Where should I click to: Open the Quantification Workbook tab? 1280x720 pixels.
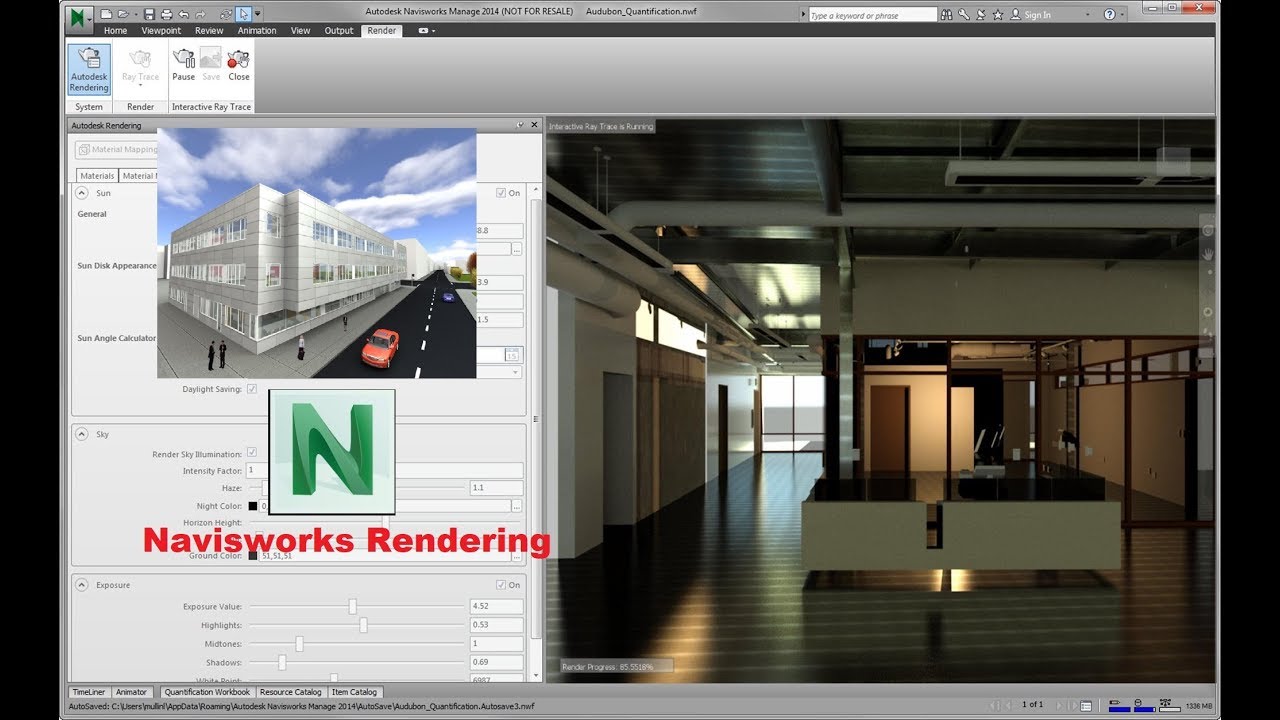(207, 692)
